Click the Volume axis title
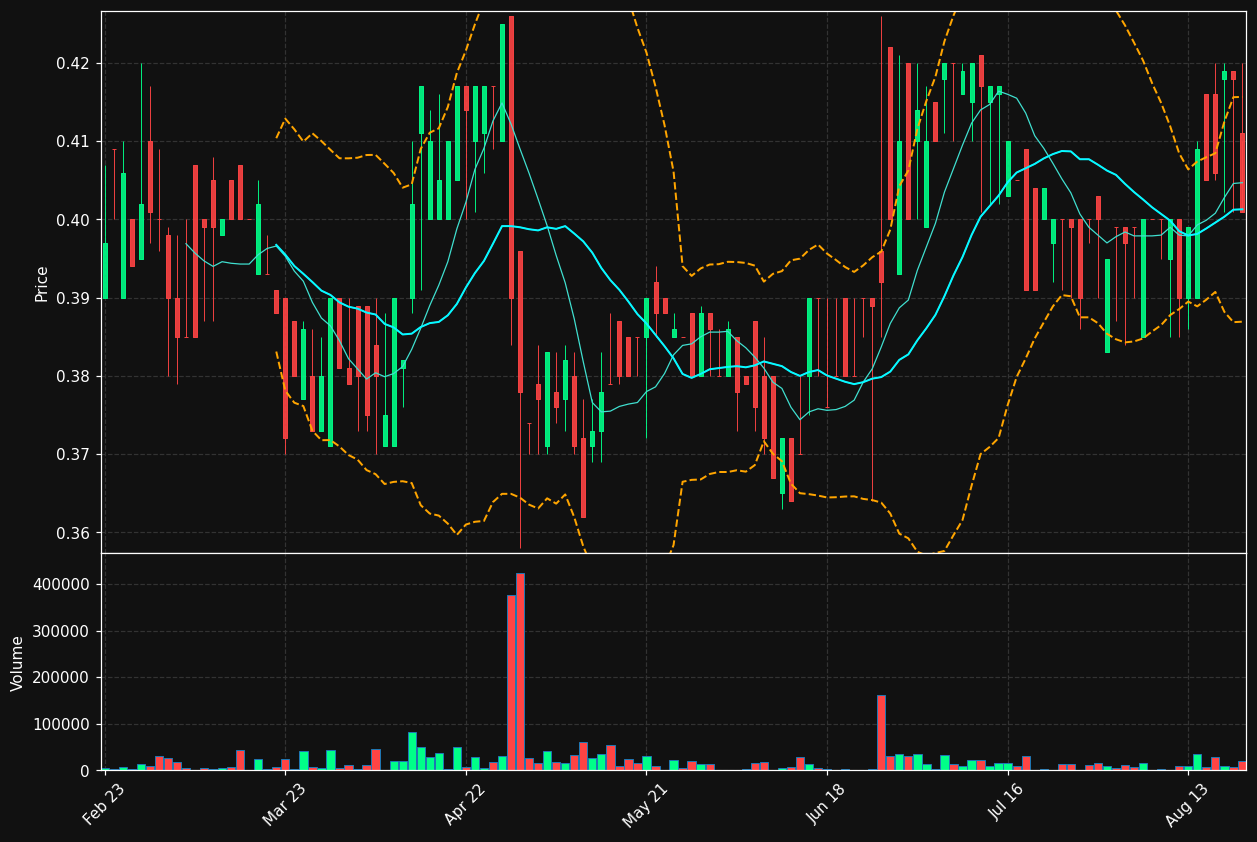This screenshot has width=1257, height=842. 18,663
